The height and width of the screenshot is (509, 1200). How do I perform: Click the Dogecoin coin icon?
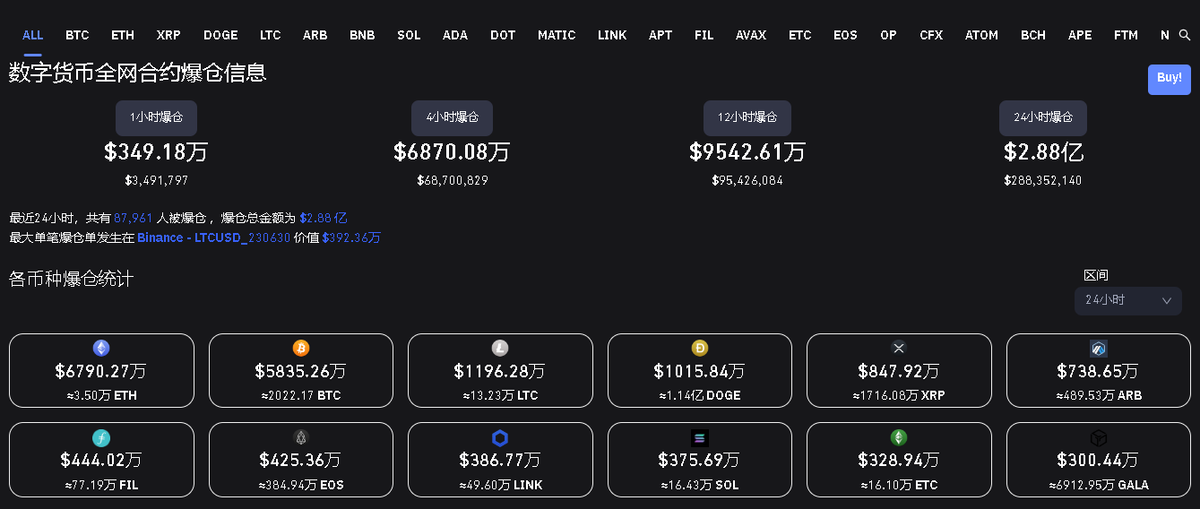point(700,348)
